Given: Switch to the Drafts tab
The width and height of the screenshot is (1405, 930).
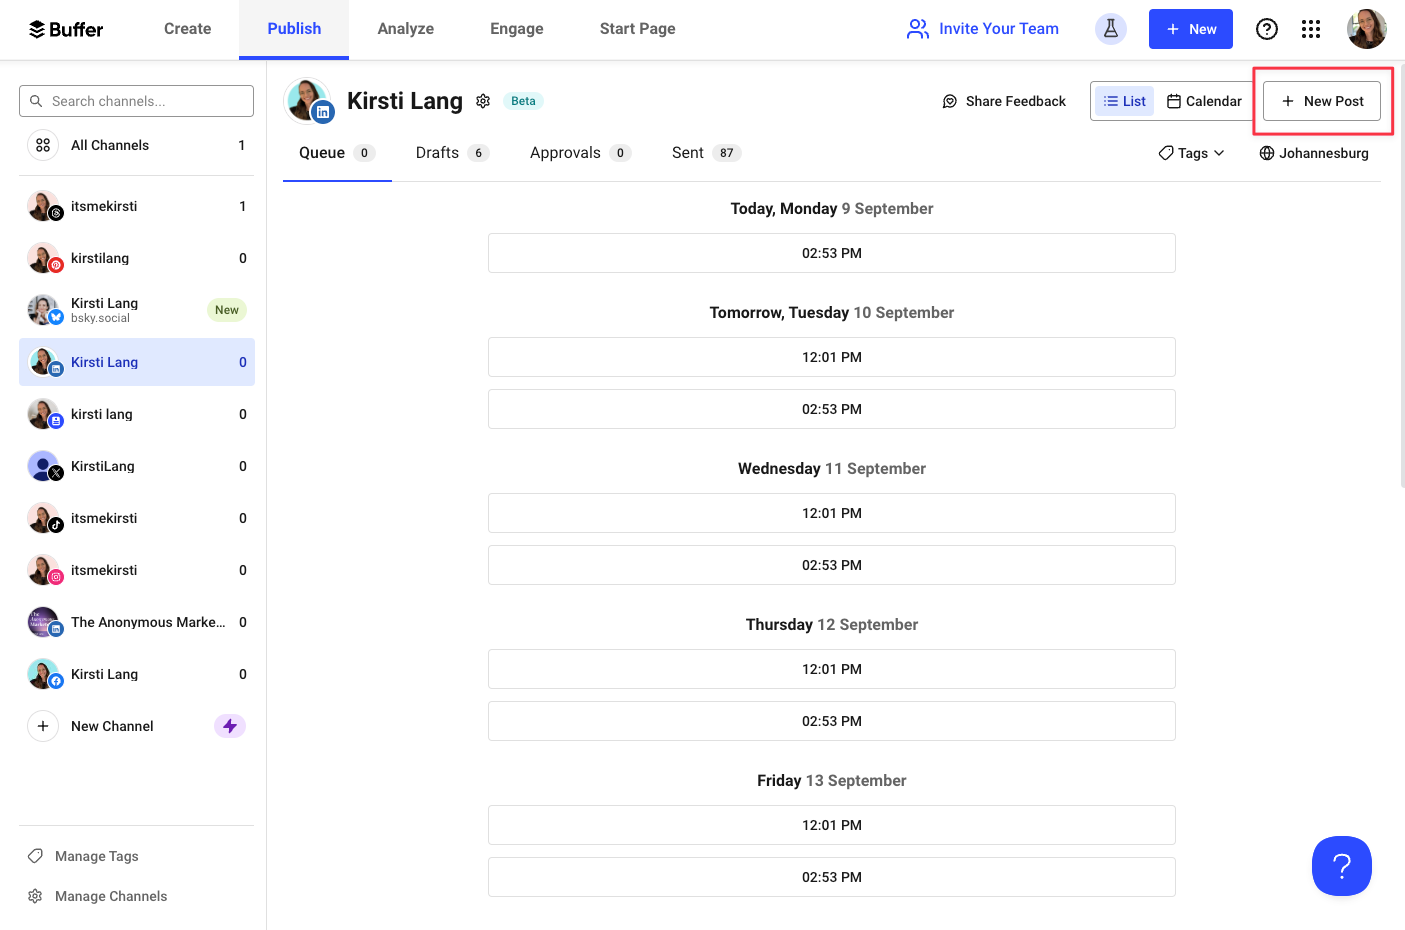Looking at the screenshot, I should click(452, 153).
